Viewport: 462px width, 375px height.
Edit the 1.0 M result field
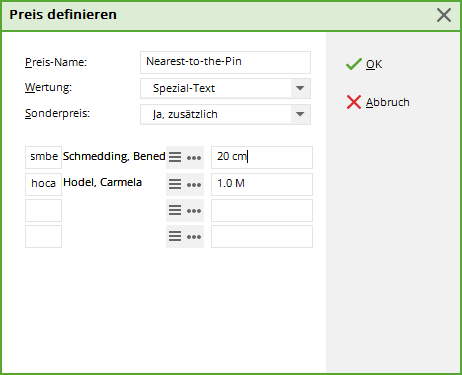pyautogui.click(x=262, y=184)
